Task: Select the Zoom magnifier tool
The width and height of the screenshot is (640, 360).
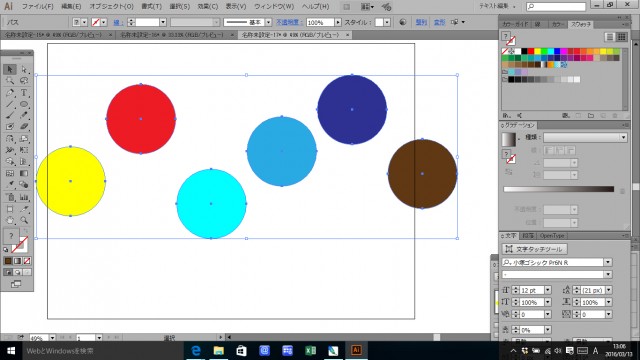Action: (24, 221)
